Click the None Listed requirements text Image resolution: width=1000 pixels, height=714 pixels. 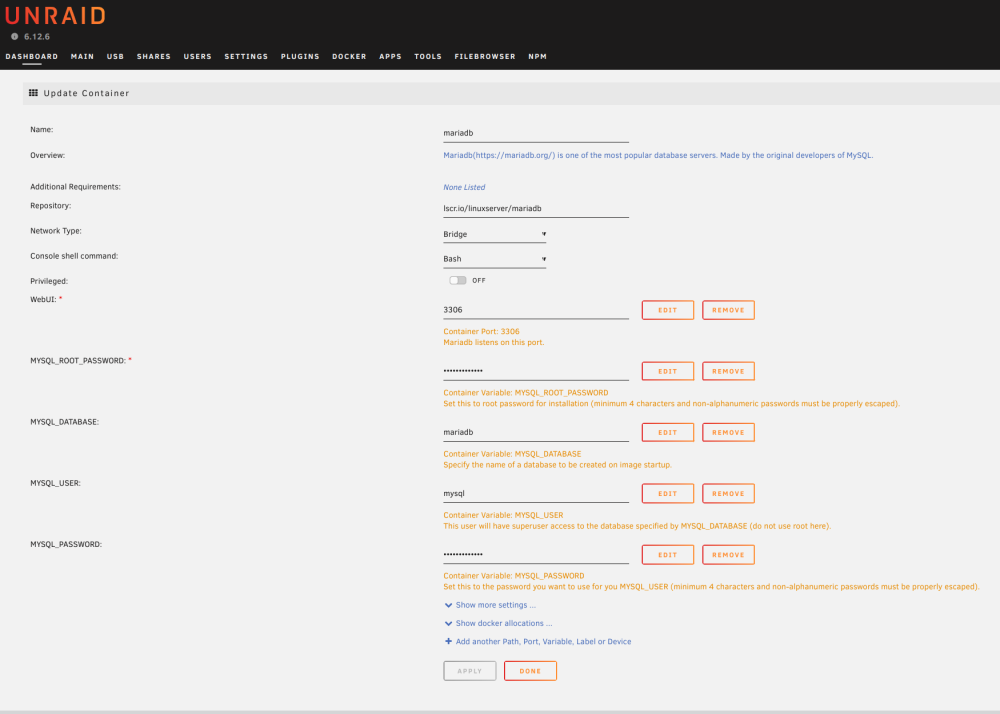(464, 187)
